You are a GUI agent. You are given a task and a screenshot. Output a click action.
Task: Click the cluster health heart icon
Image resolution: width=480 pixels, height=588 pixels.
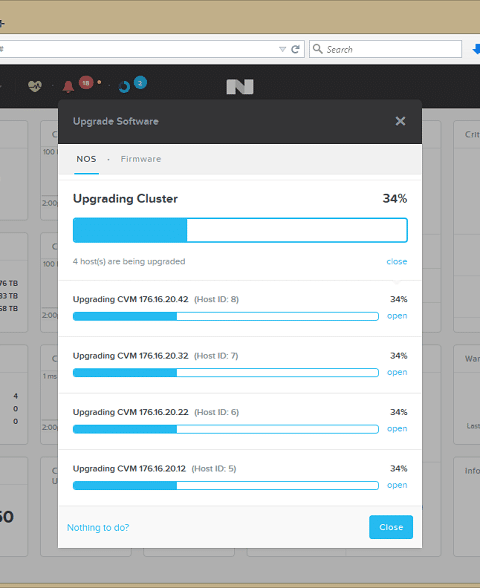pos(35,86)
